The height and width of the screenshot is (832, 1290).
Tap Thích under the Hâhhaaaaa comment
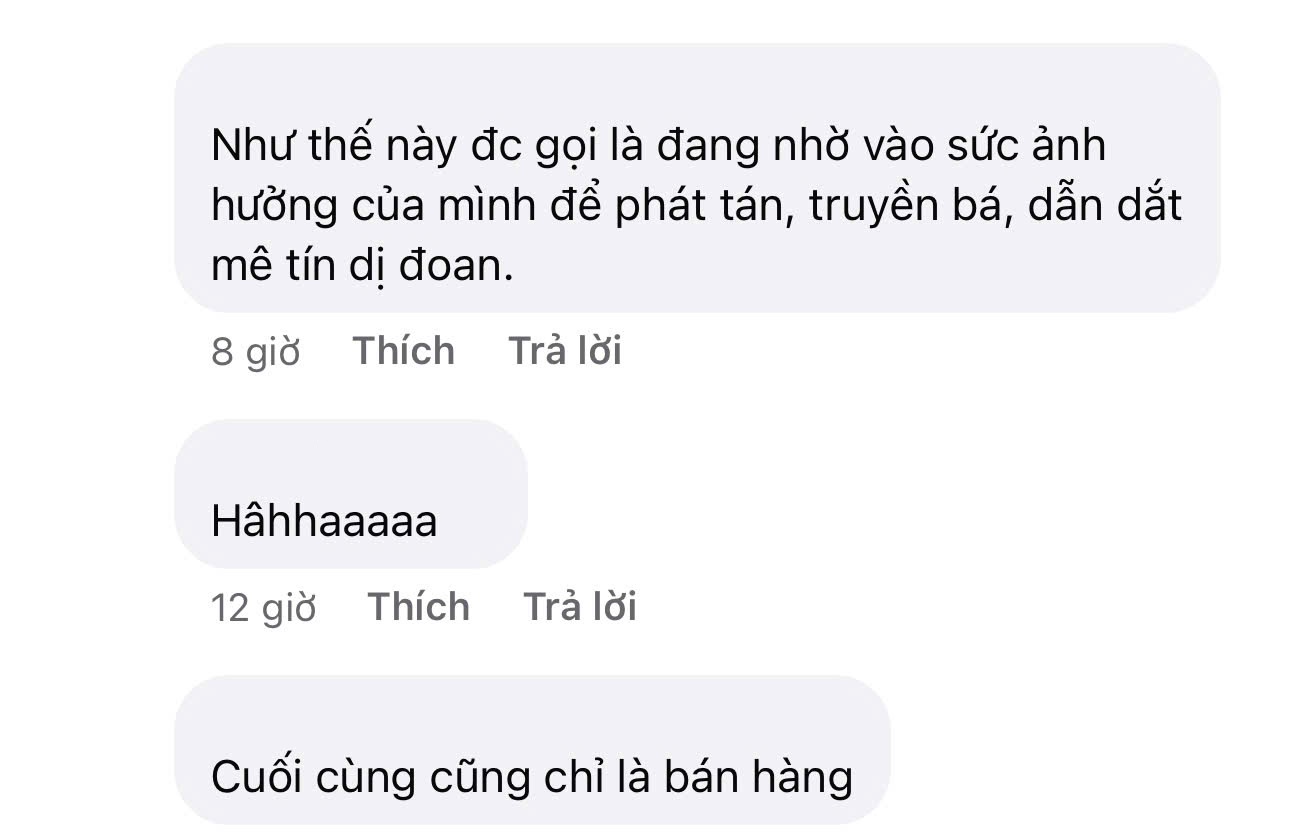418,607
